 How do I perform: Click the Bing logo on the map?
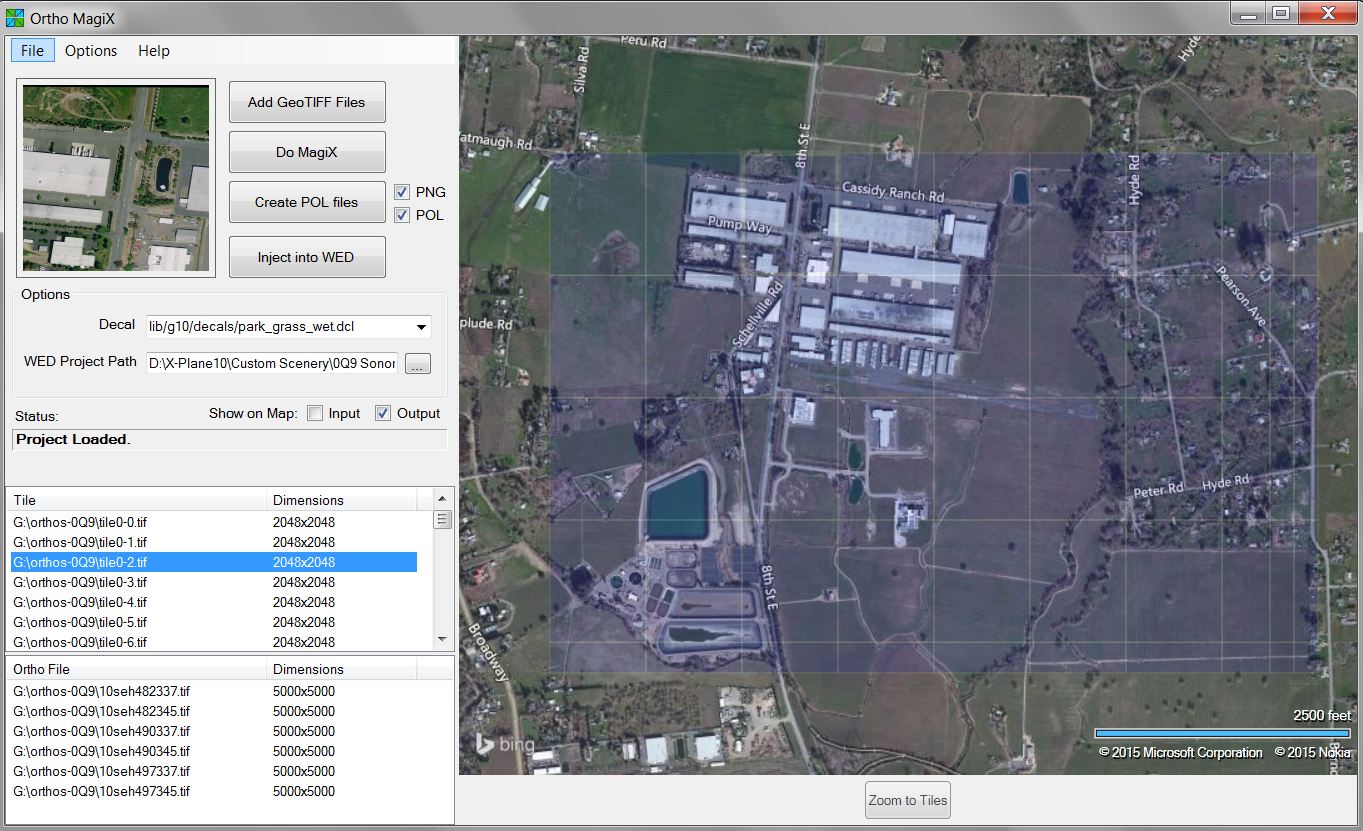[x=504, y=745]
